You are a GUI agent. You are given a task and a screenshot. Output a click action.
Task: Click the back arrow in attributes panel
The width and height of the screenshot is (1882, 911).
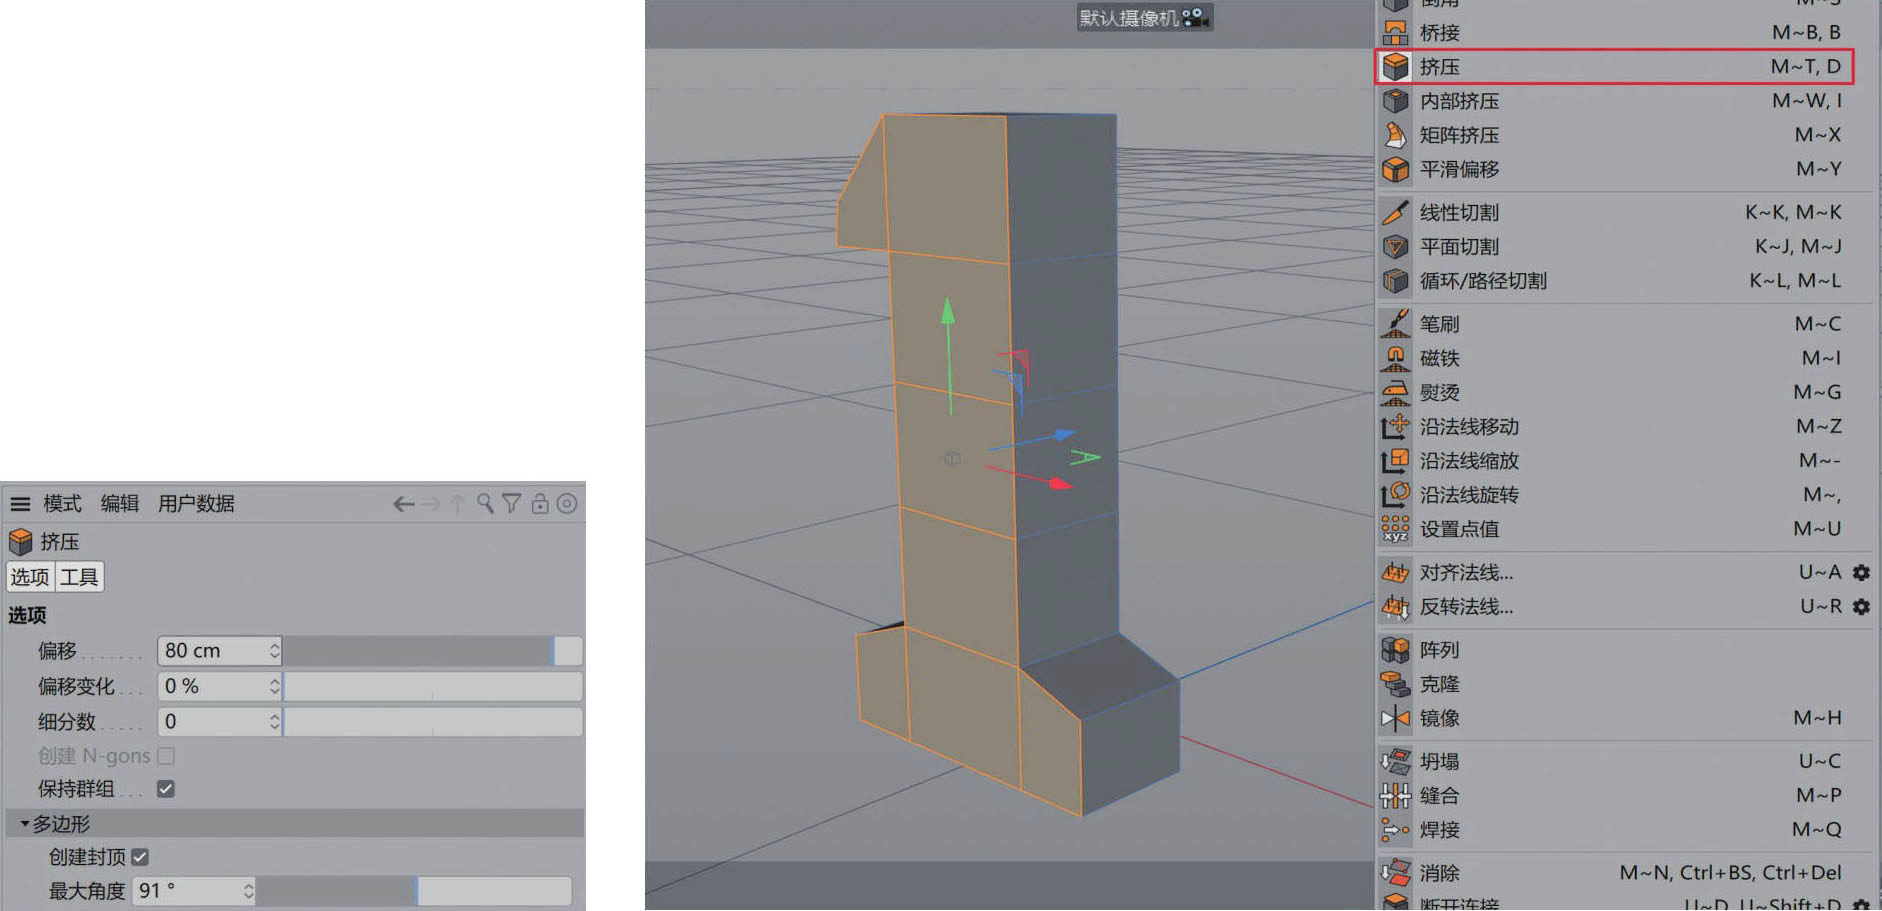(x=403, y=504)
